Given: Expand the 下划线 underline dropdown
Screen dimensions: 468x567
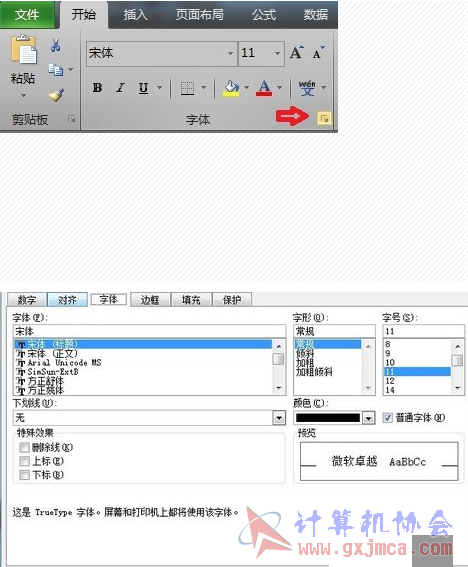Looking at the screenshot, I should (x=279, y=418).
